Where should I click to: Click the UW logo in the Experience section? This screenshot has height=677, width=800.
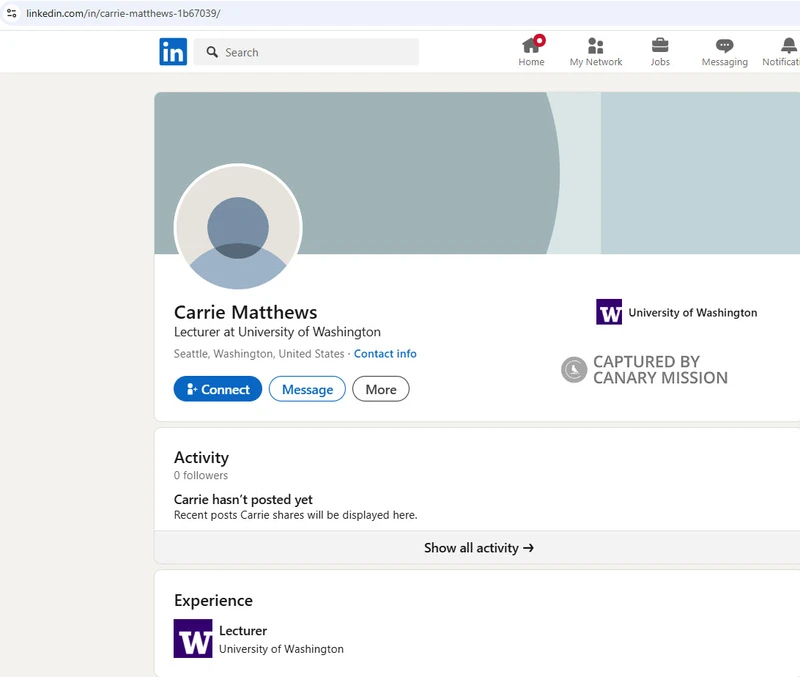[x=193, y=638]
